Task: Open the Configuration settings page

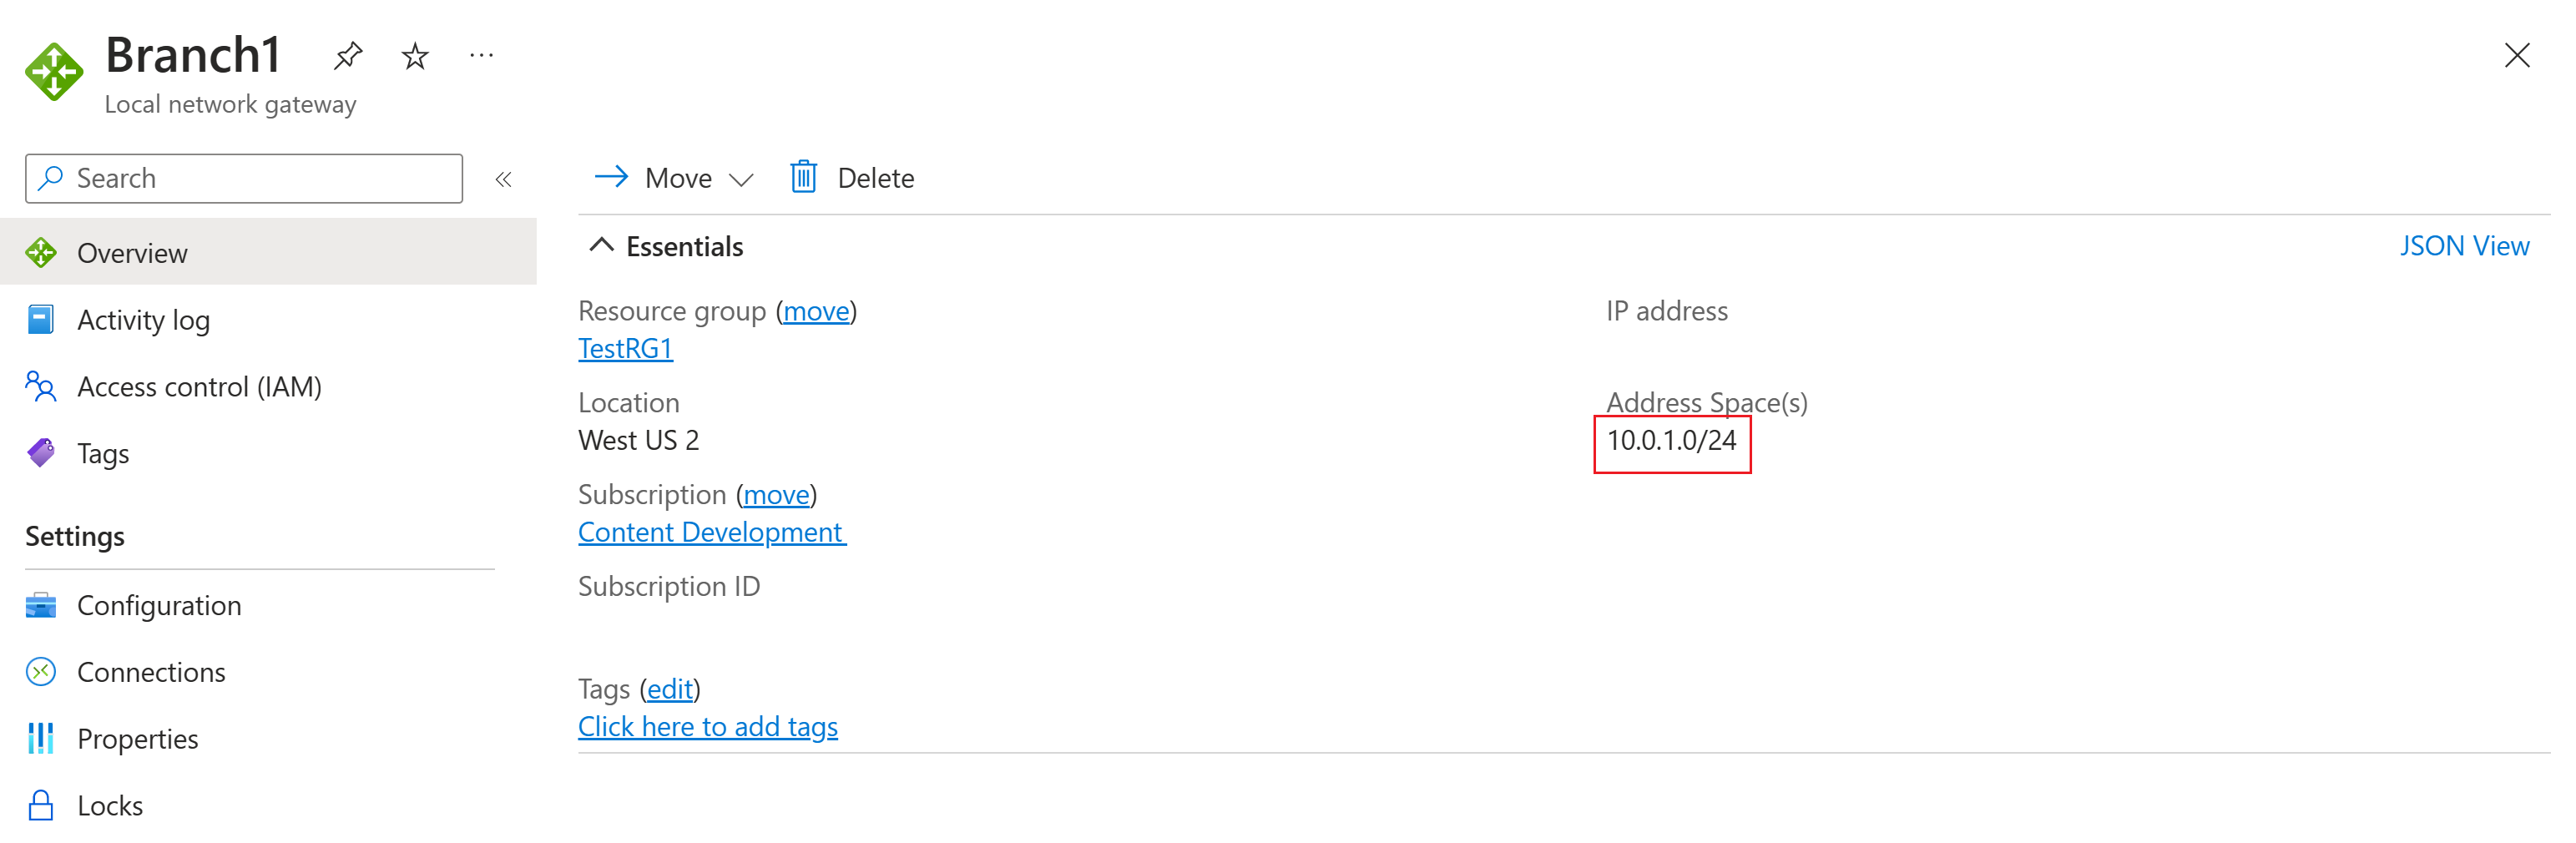Action: [159, 606]
